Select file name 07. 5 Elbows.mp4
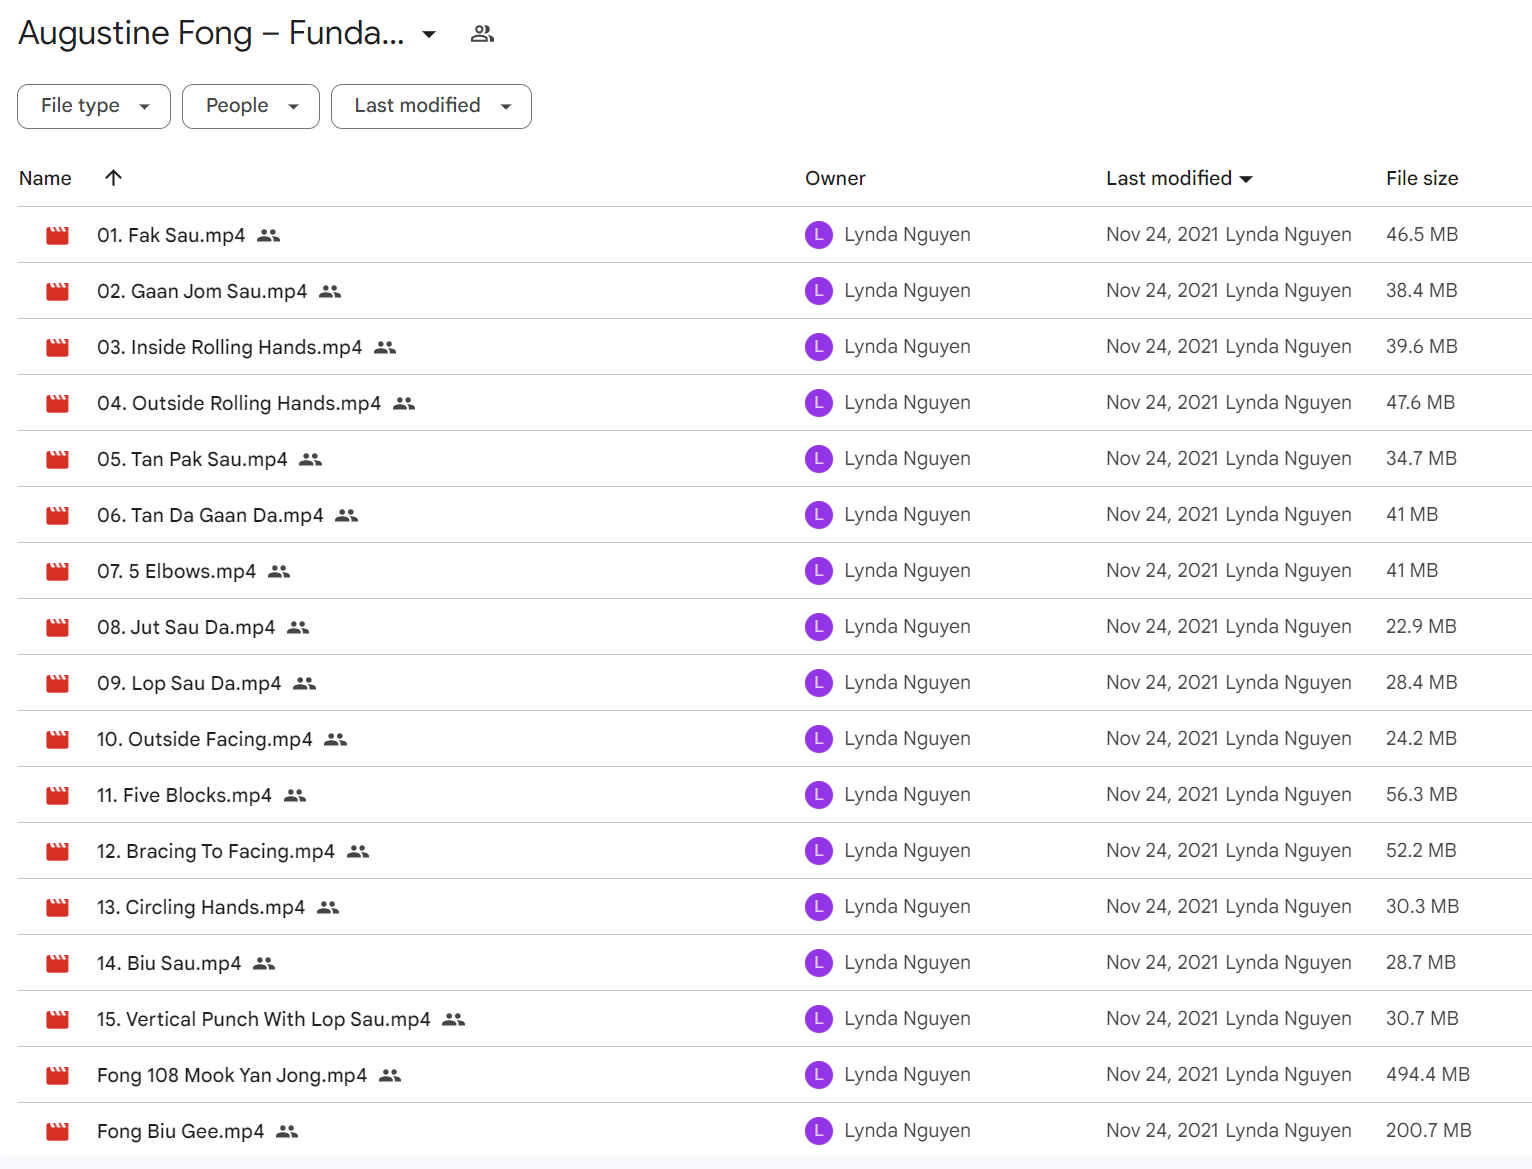Image resolution: width=1532 pixels, height=1169 pixels. pos(177,571)
